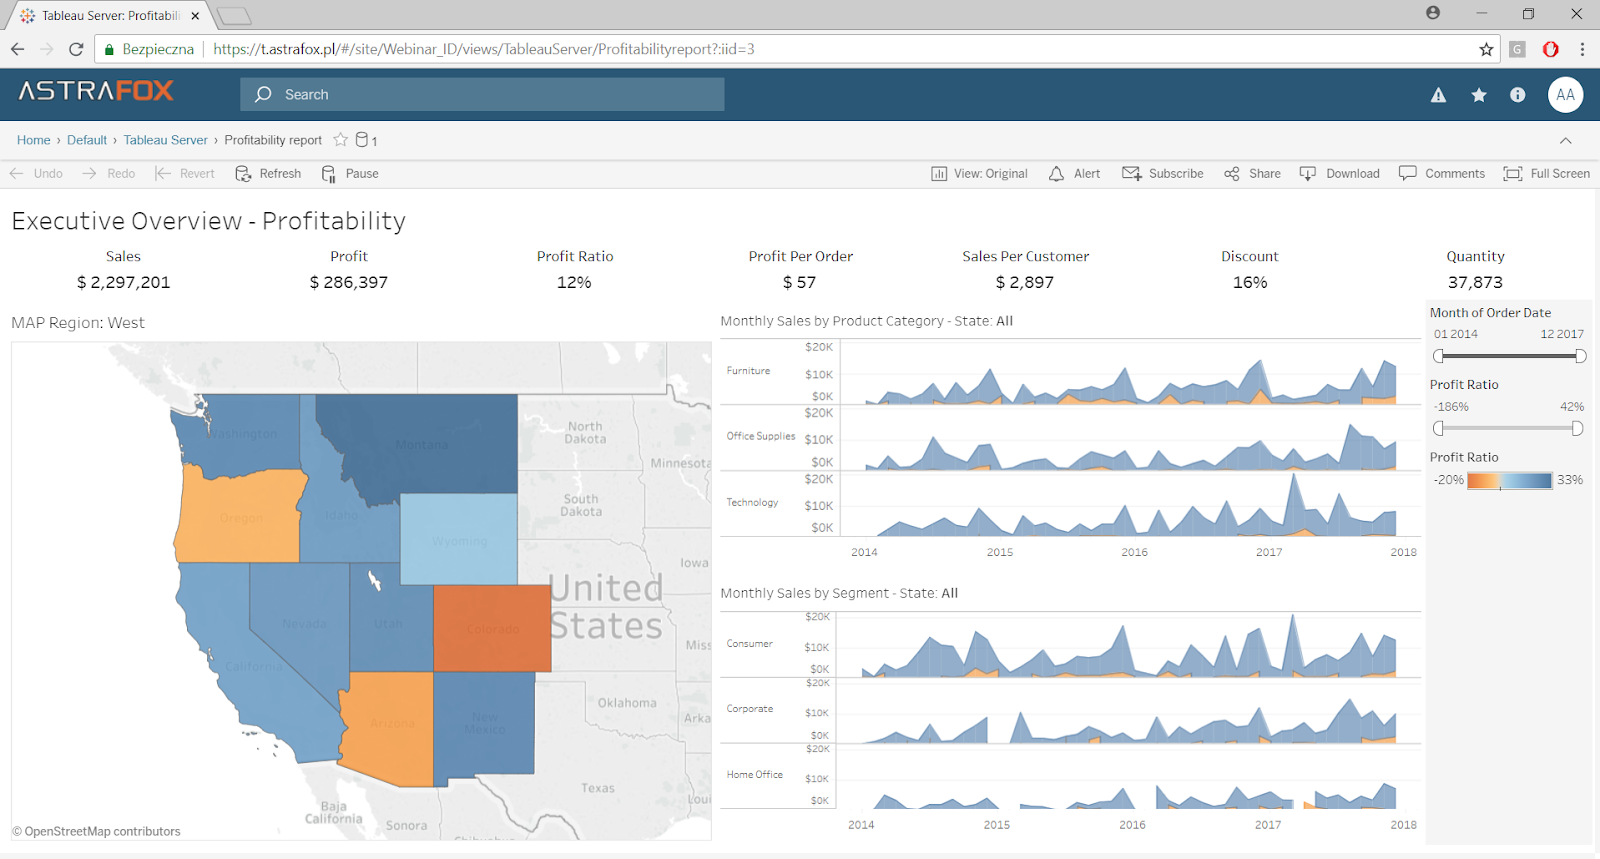Open the Download options
This screenshot has height=859, width=1600.
1339,174
